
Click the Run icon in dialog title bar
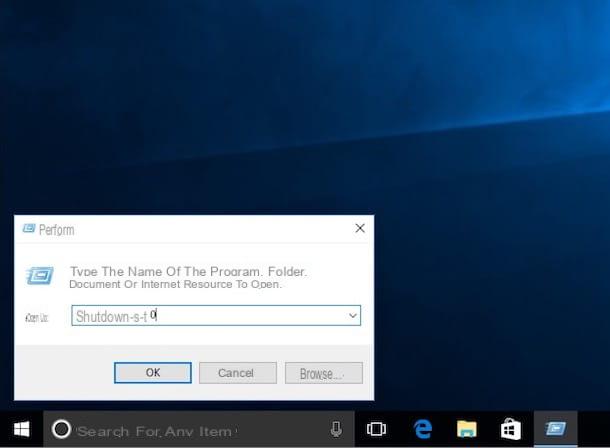29,228
